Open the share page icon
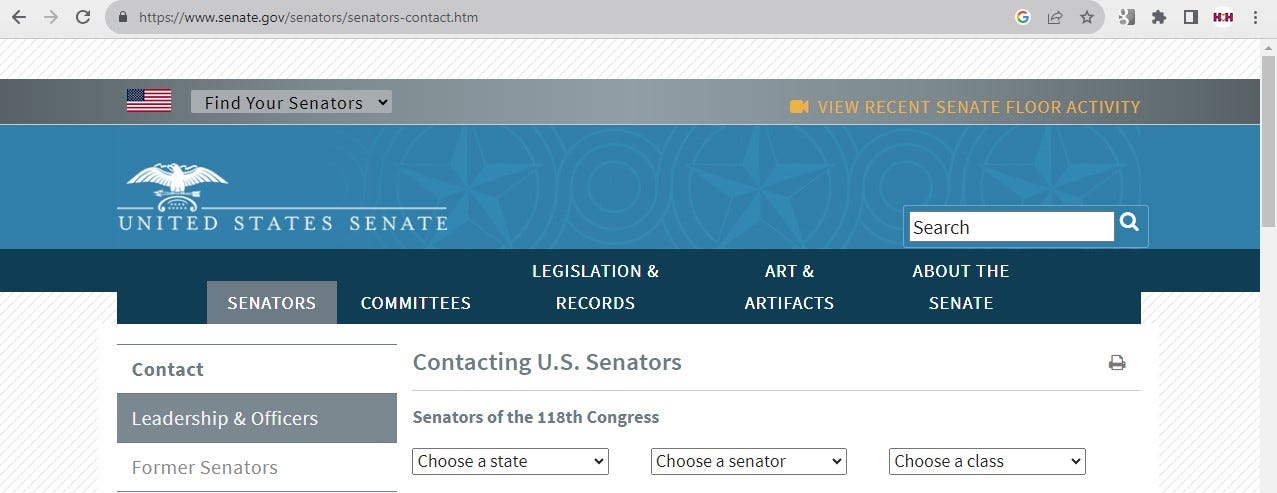The width and height of the screenshot is (1277, 493). coord(1054,17)
